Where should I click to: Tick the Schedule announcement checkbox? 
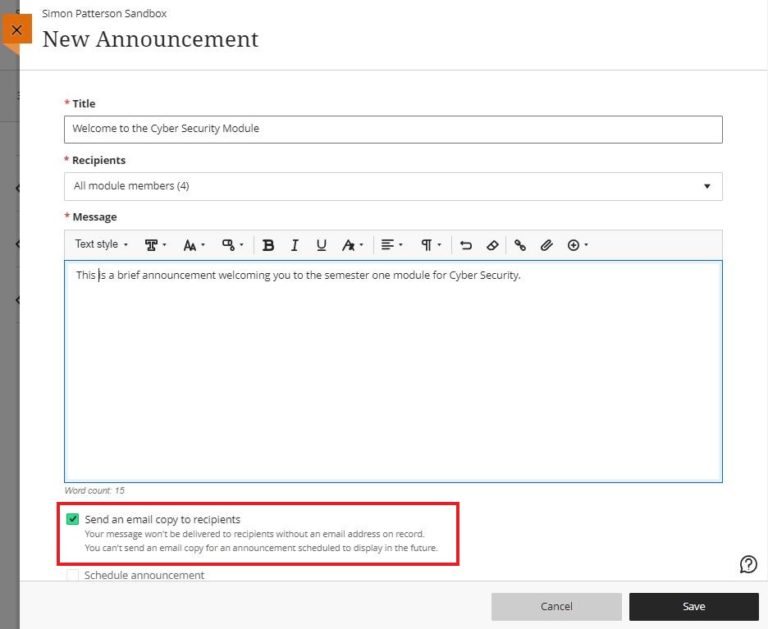tap(72, 575)
